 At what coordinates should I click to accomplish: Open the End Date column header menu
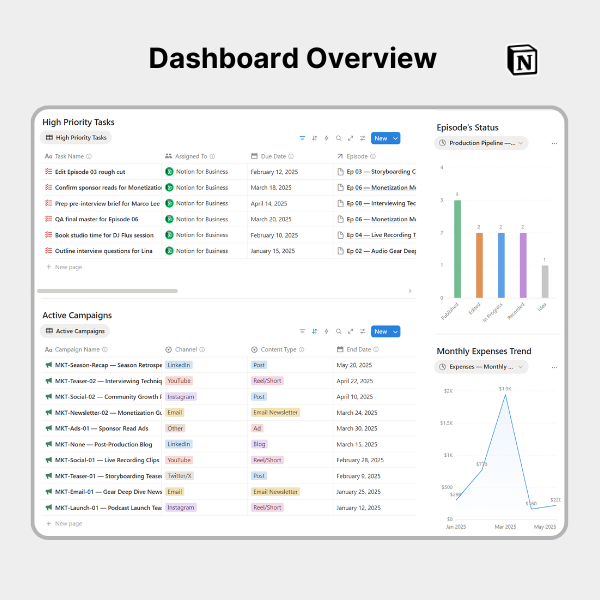[358, 350]
